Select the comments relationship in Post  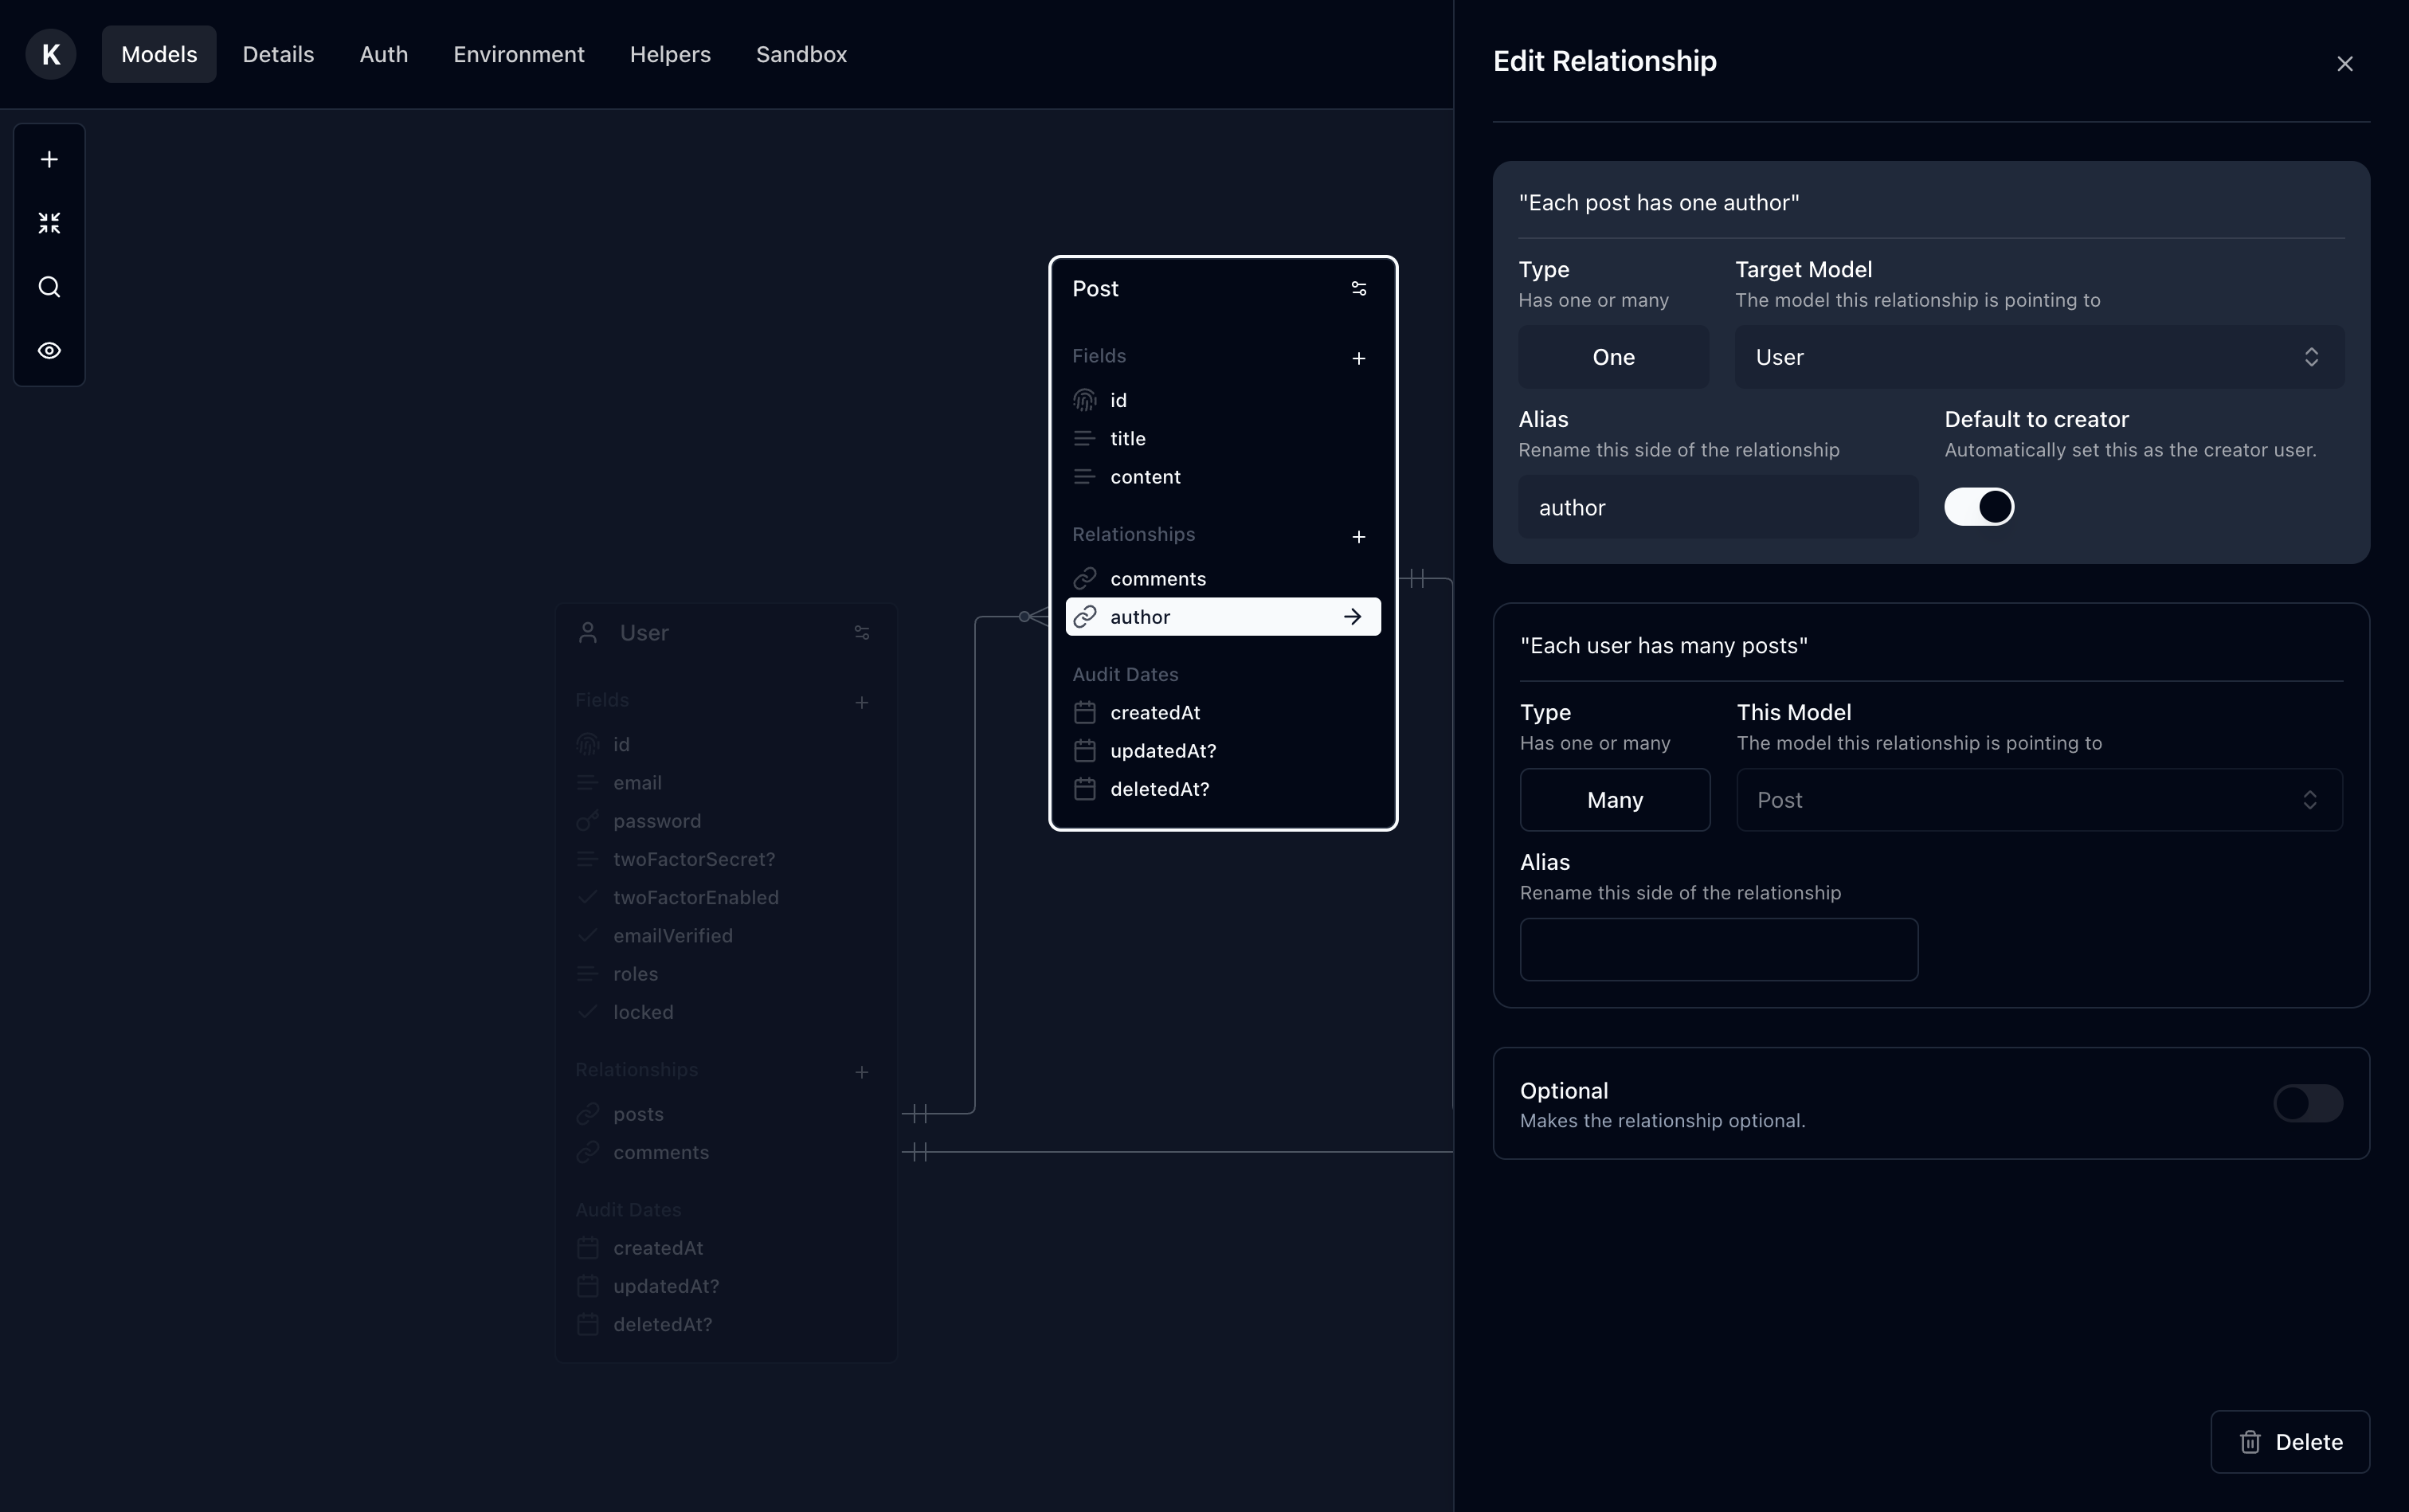pyautogui.click(x=1157, y=579)
